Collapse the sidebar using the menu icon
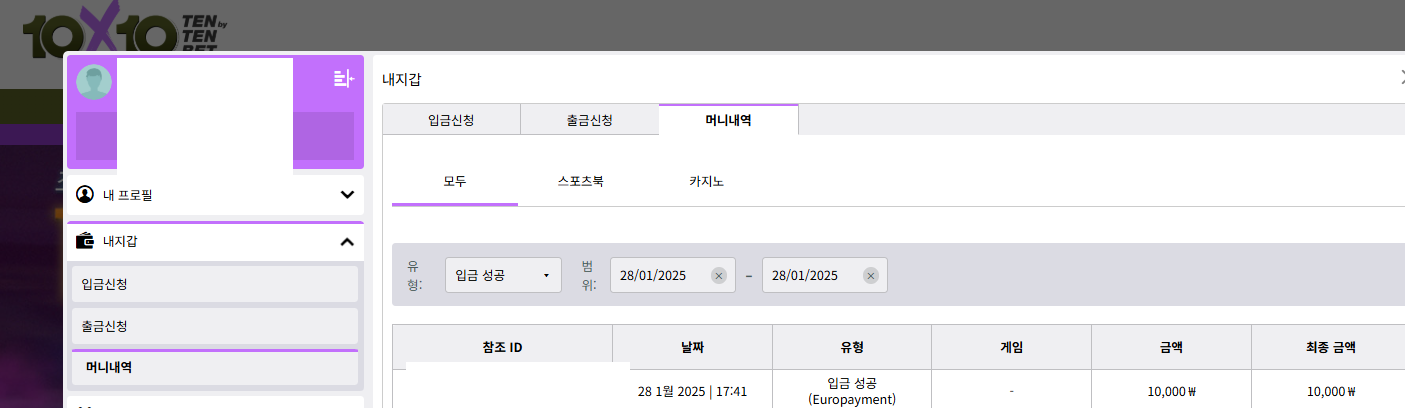Viewport: 1405px width, 408px height. (x=343, y=79)
